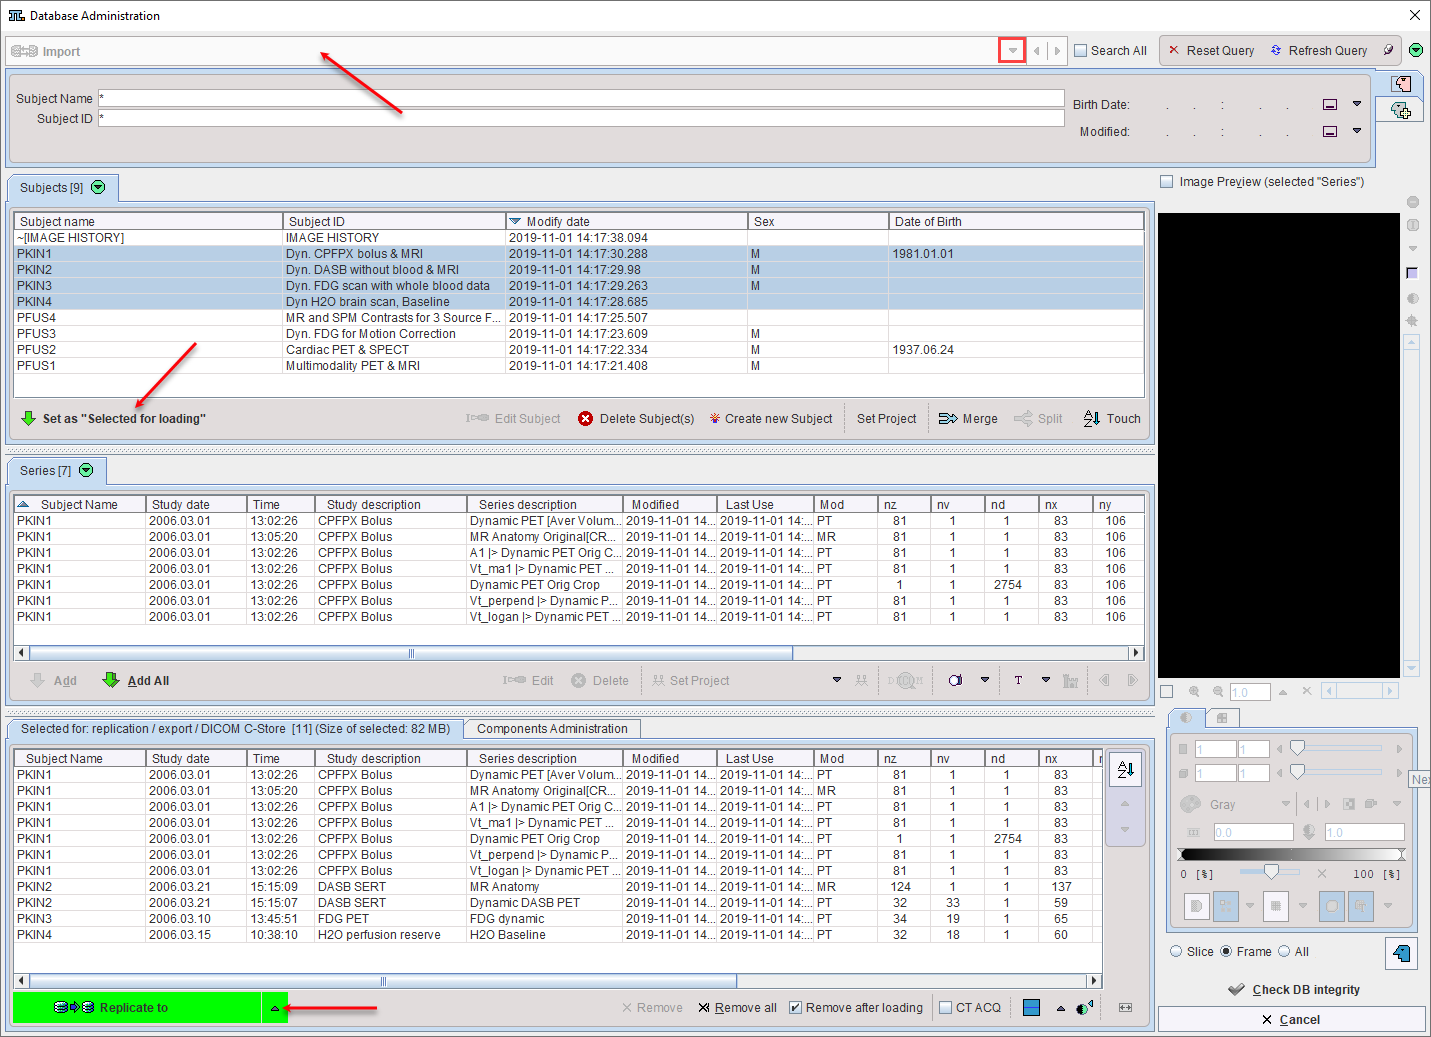The height and width of the screenshot is (1037, 1431).
Task: Expand the green arrow on the Subjects tab
Action: tap(98, 187)
